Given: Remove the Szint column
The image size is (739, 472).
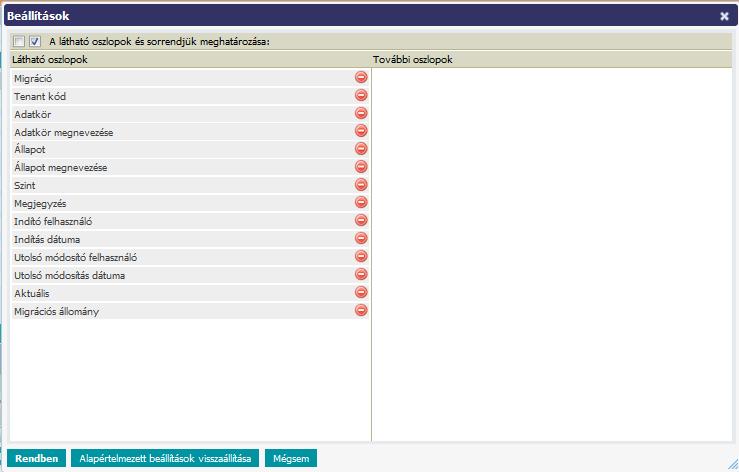Looking at the screenshot, I should [361, 184].
